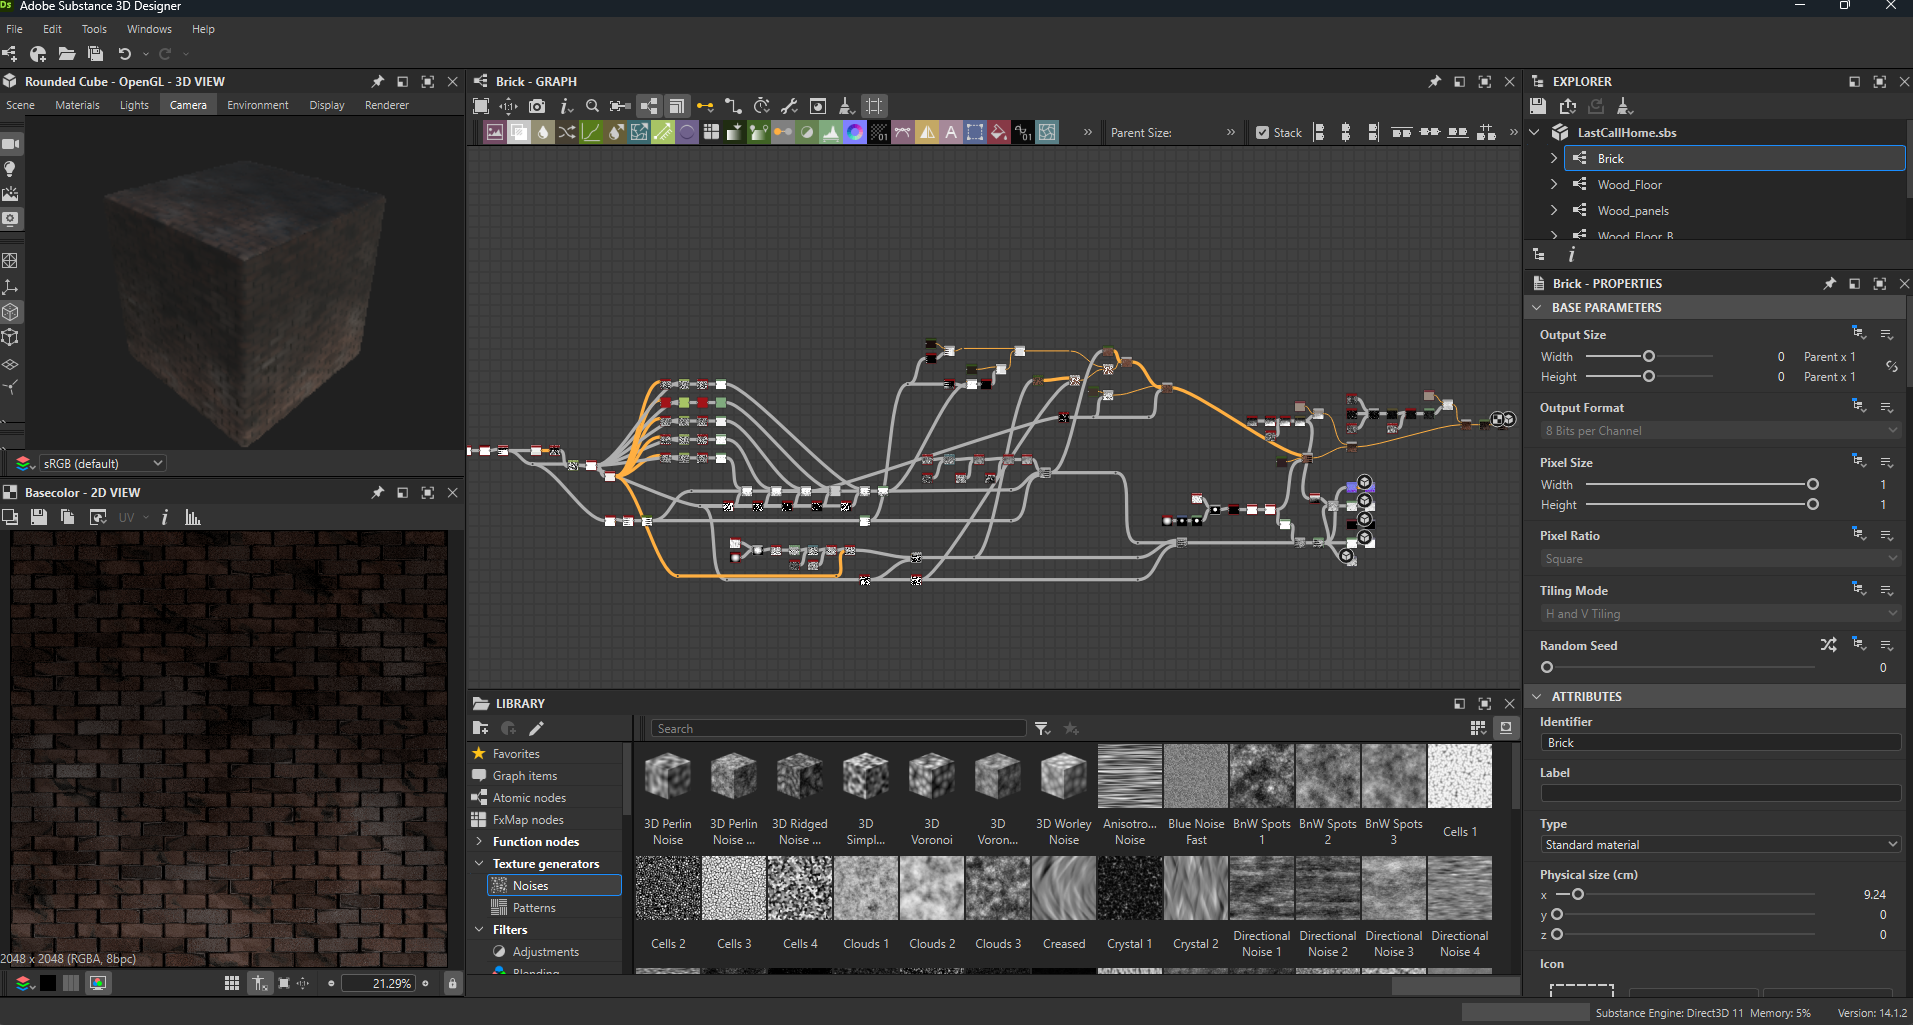Open the Windows menu
The image size is (1913, 1025).
coord(149,29)
